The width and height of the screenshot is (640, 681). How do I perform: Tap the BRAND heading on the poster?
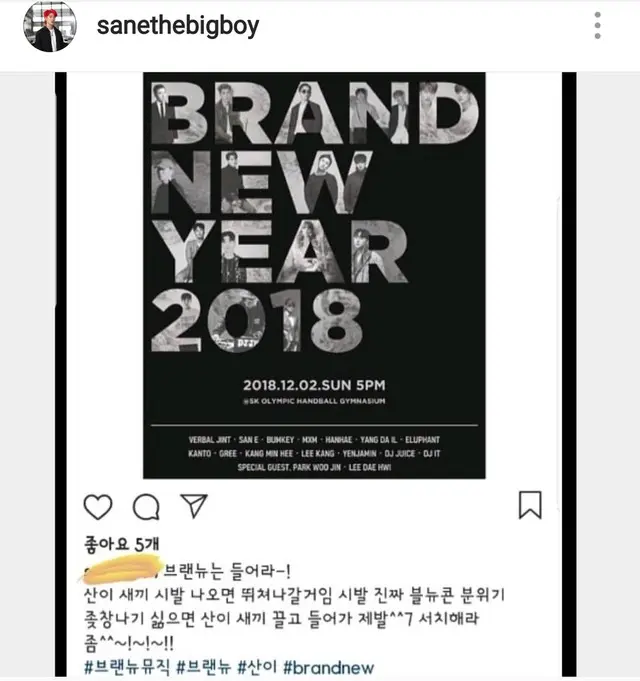(x=315, y=113)
